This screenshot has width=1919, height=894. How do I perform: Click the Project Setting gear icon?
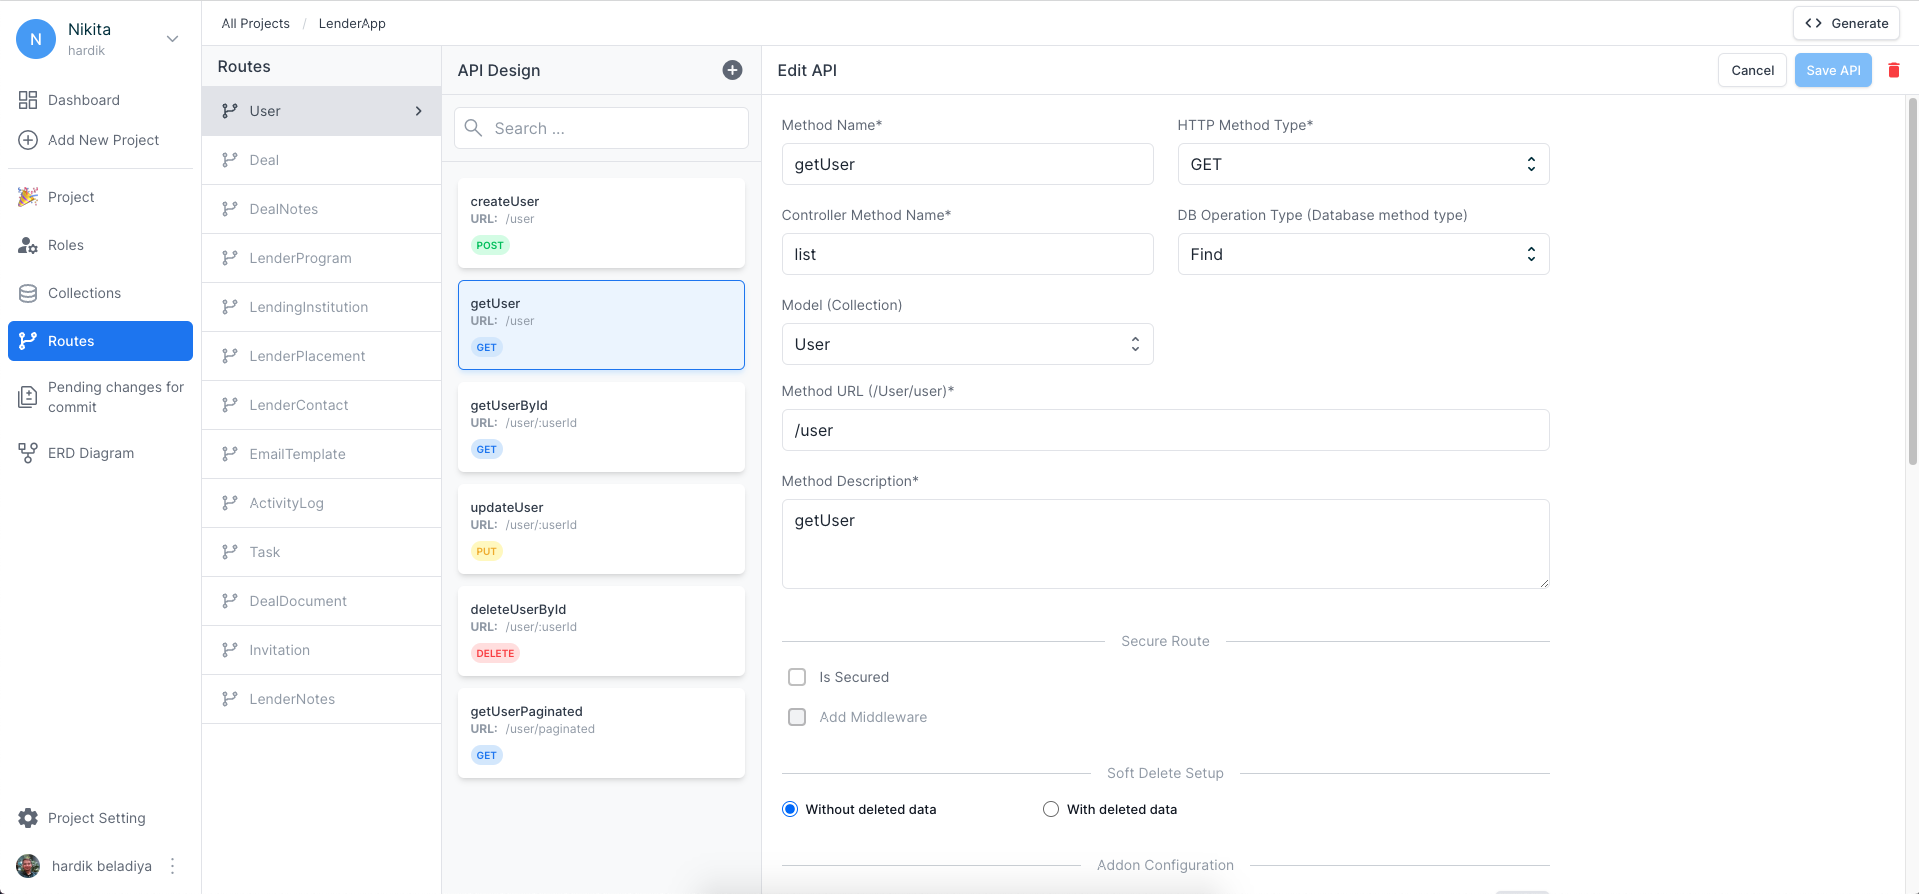click(x=28, y=818)
